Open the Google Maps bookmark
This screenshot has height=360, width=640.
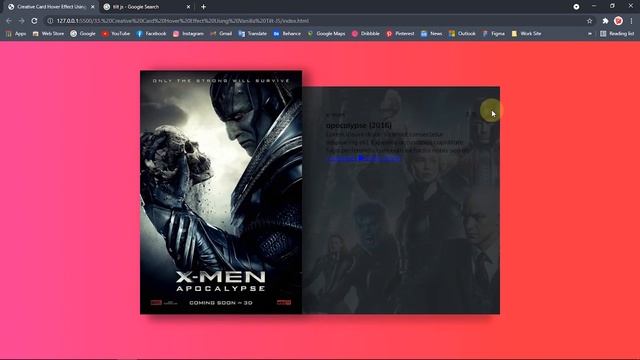pyautogui.click(x=326, y=33)
